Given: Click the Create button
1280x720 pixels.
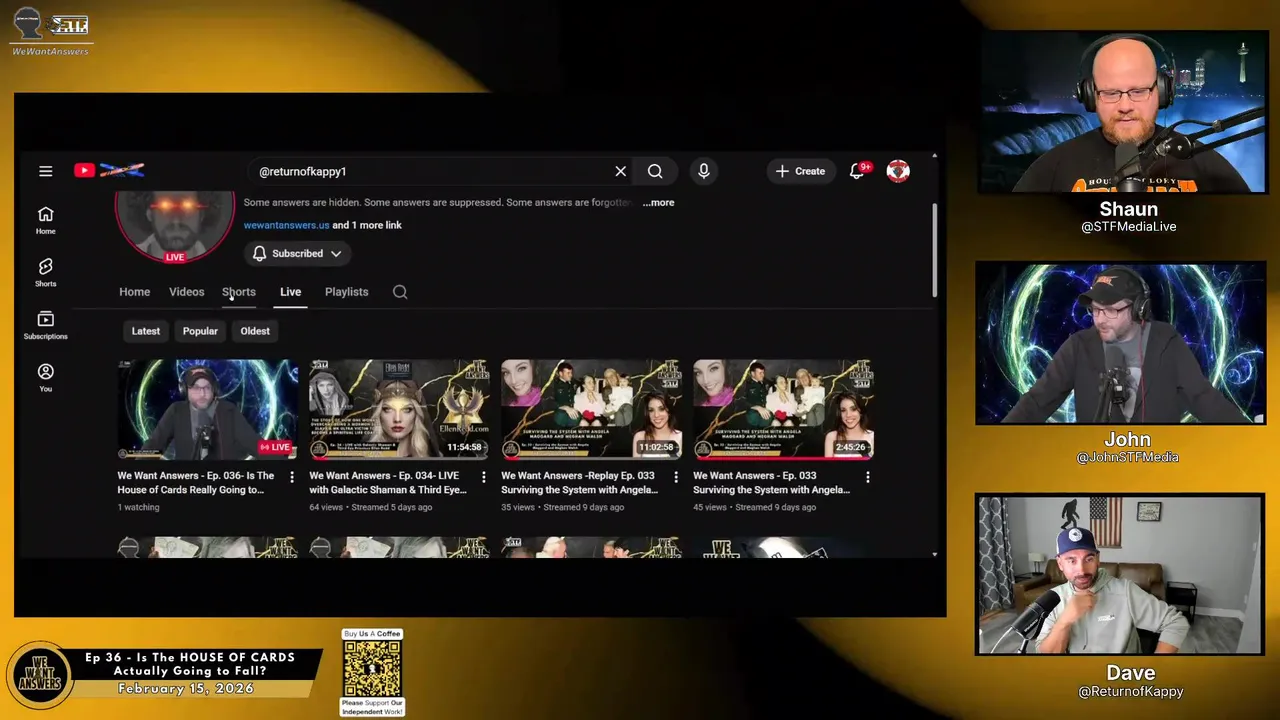Looking at the screenshot, I should tap(800, 171).
